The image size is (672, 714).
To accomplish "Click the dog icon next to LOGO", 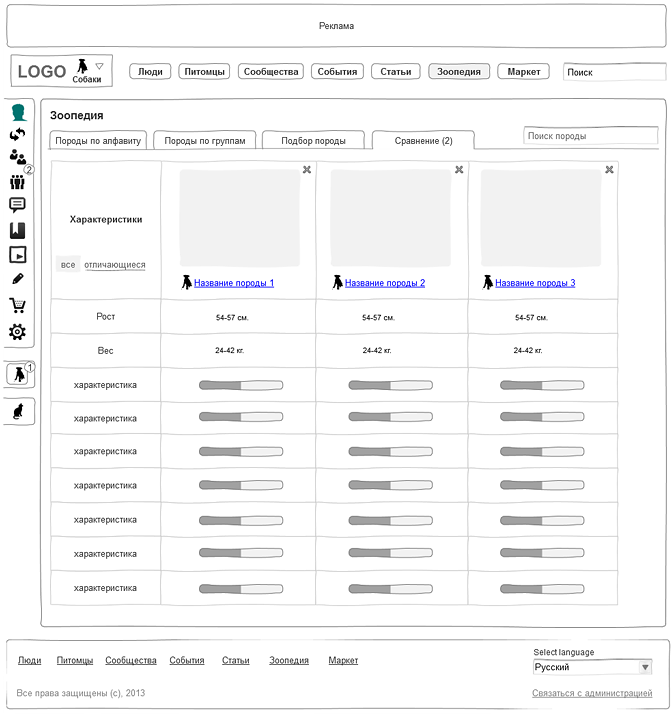I will pos(82,66).
